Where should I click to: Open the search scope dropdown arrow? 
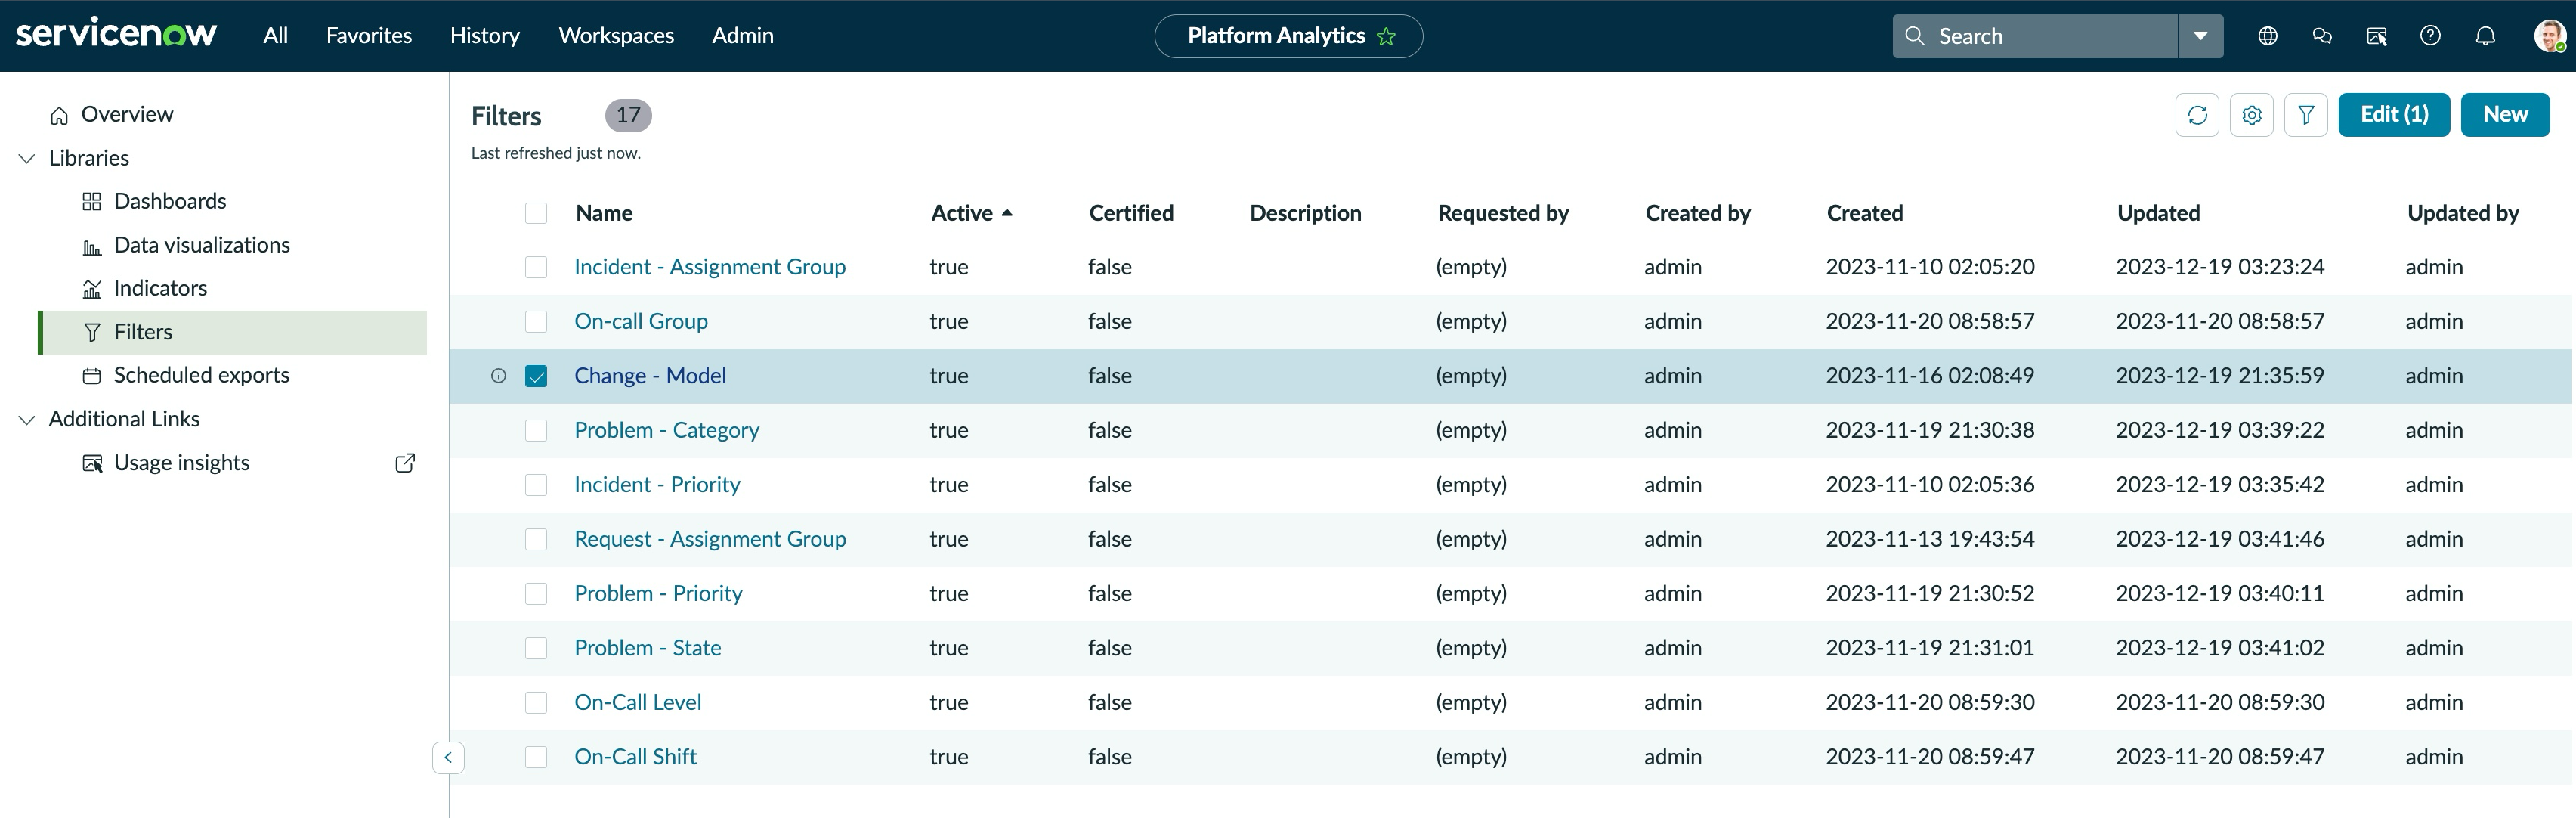[2200, 36]
